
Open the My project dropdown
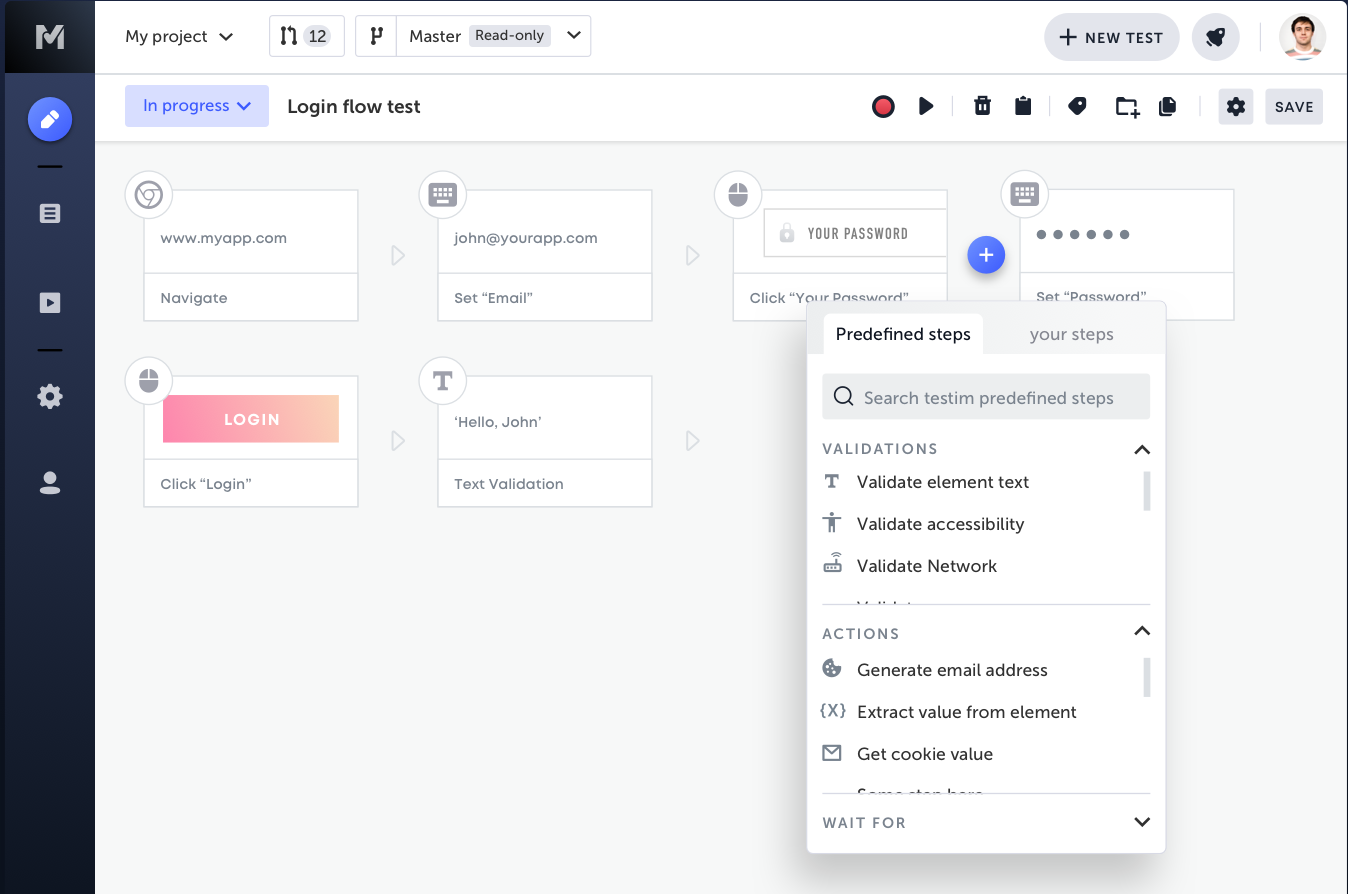(179, 36)
